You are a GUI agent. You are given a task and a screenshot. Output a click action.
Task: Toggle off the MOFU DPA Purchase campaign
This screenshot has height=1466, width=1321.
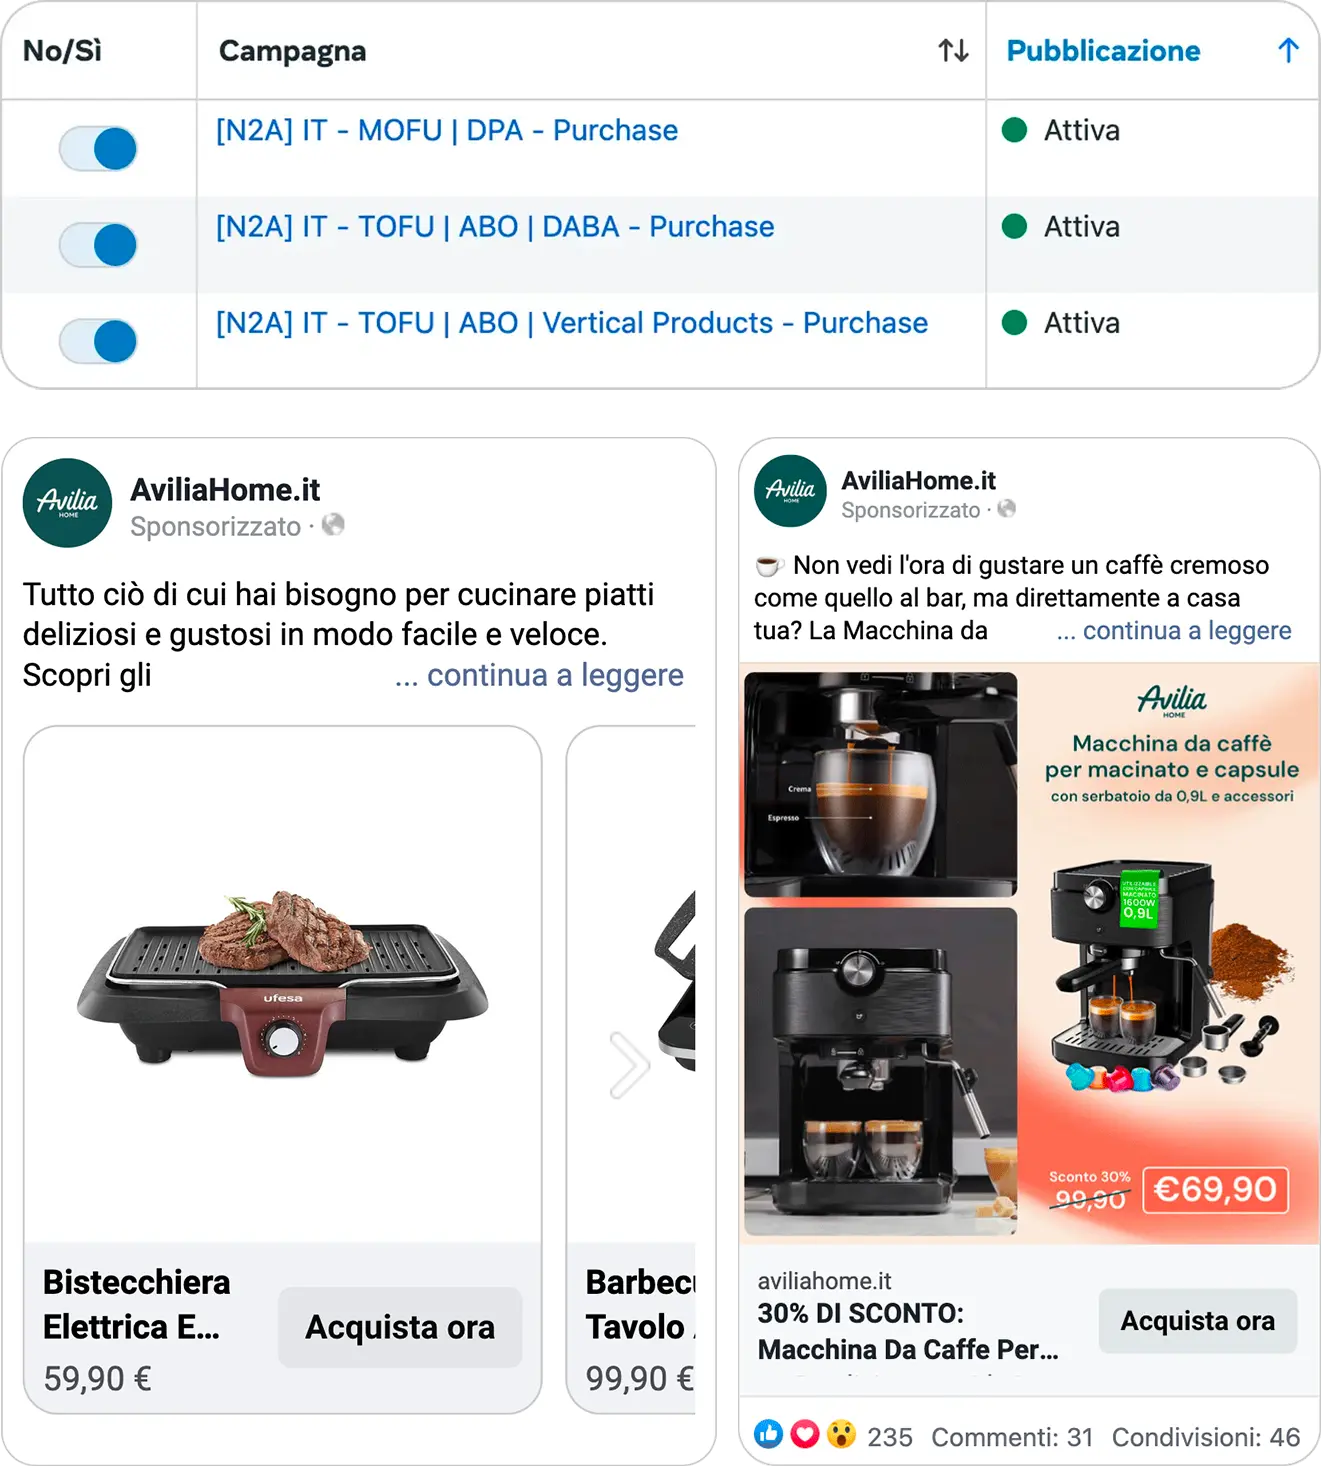(x=98, y=149)
